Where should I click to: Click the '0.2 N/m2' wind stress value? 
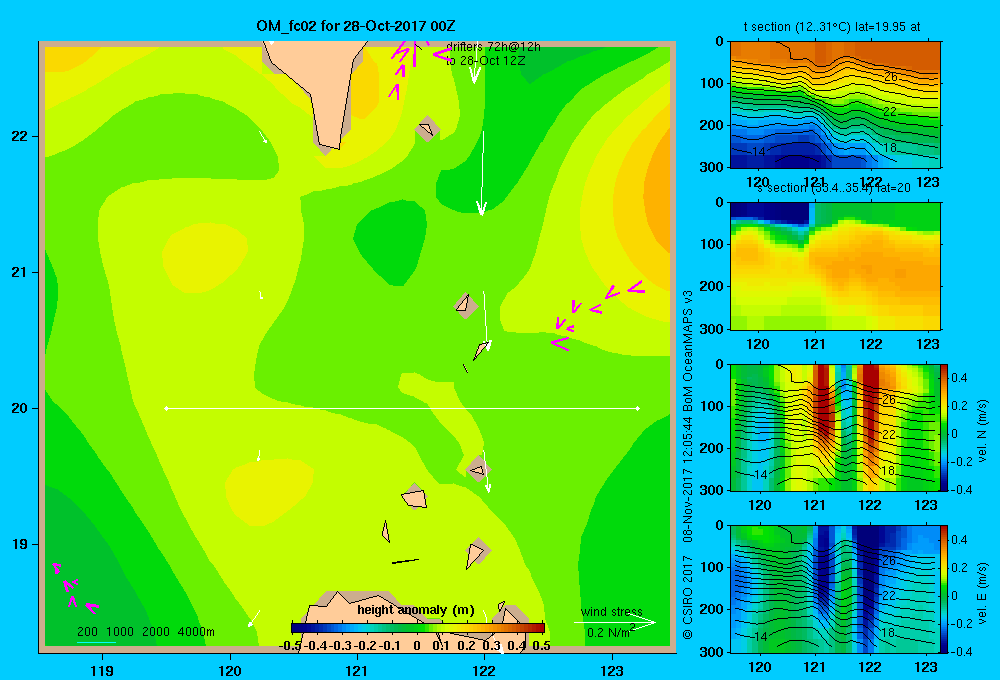pyautogui.click(x=611, y=632)
